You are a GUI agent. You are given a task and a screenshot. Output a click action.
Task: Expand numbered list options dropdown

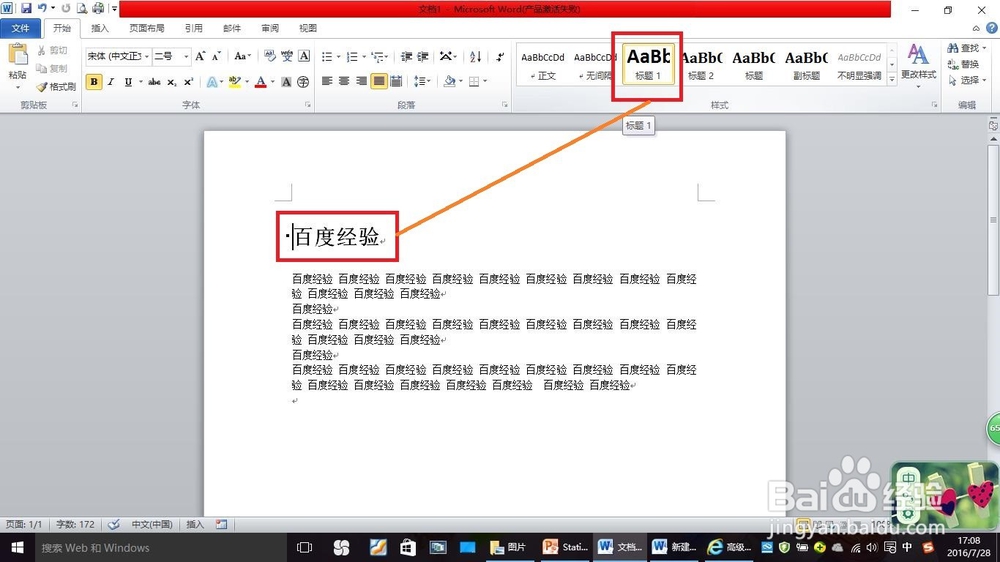[x=364, y=57]
